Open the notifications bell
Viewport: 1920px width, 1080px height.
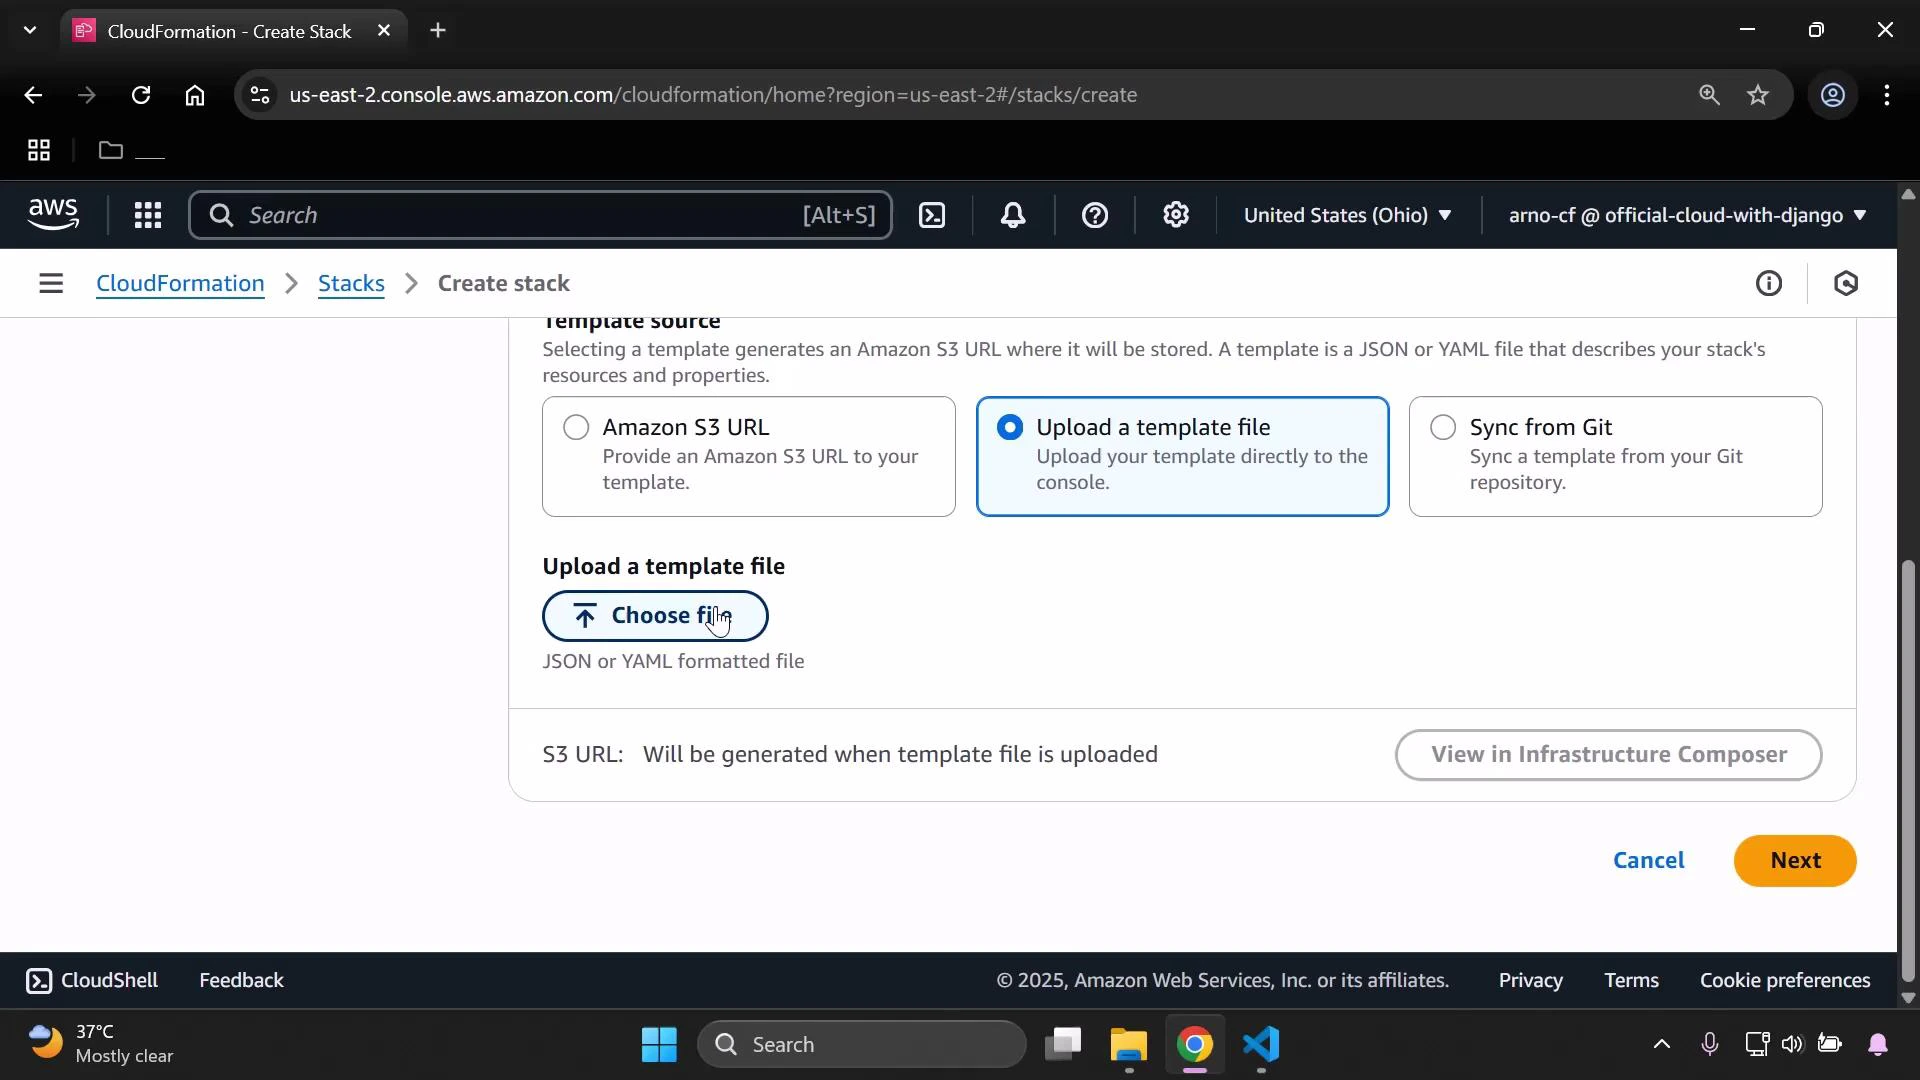pyautogui.click(x=1013, y=215)
